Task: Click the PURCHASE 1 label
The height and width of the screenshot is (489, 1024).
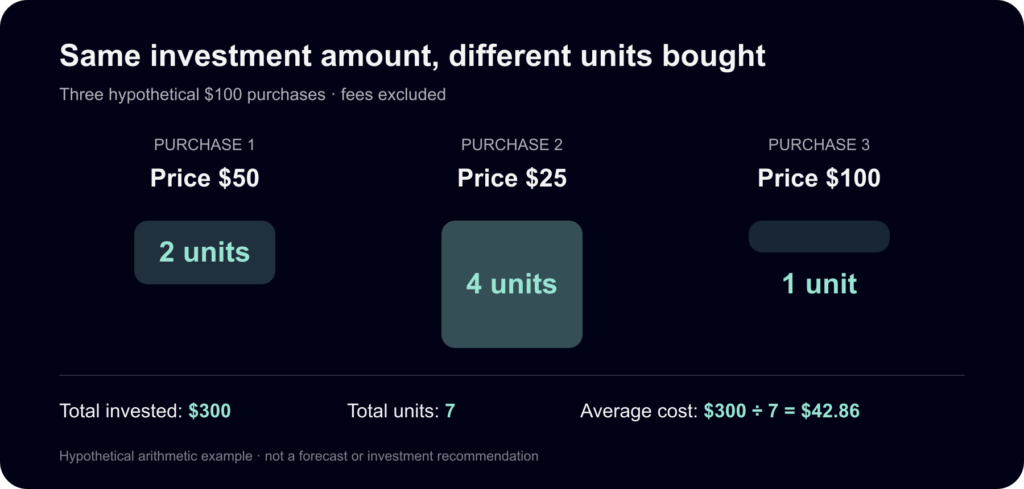Action: pyautogui.click(x=204, y=145)
